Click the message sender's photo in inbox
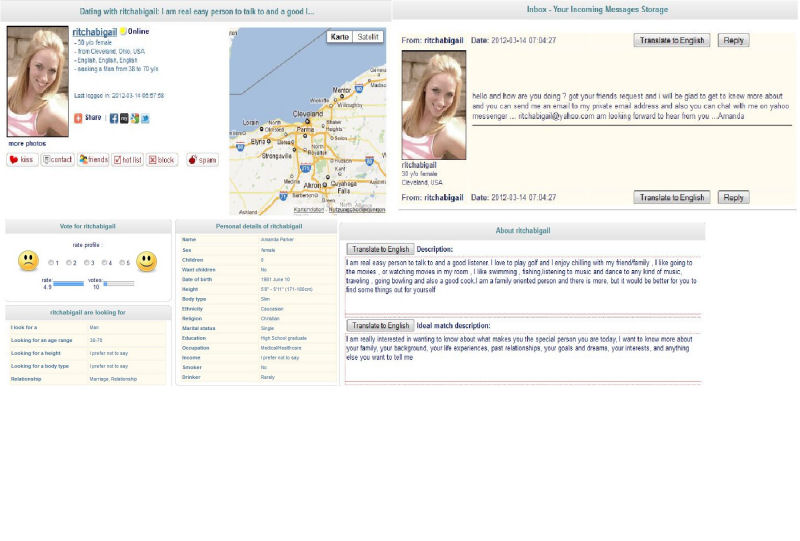 [x=434, y=105]
